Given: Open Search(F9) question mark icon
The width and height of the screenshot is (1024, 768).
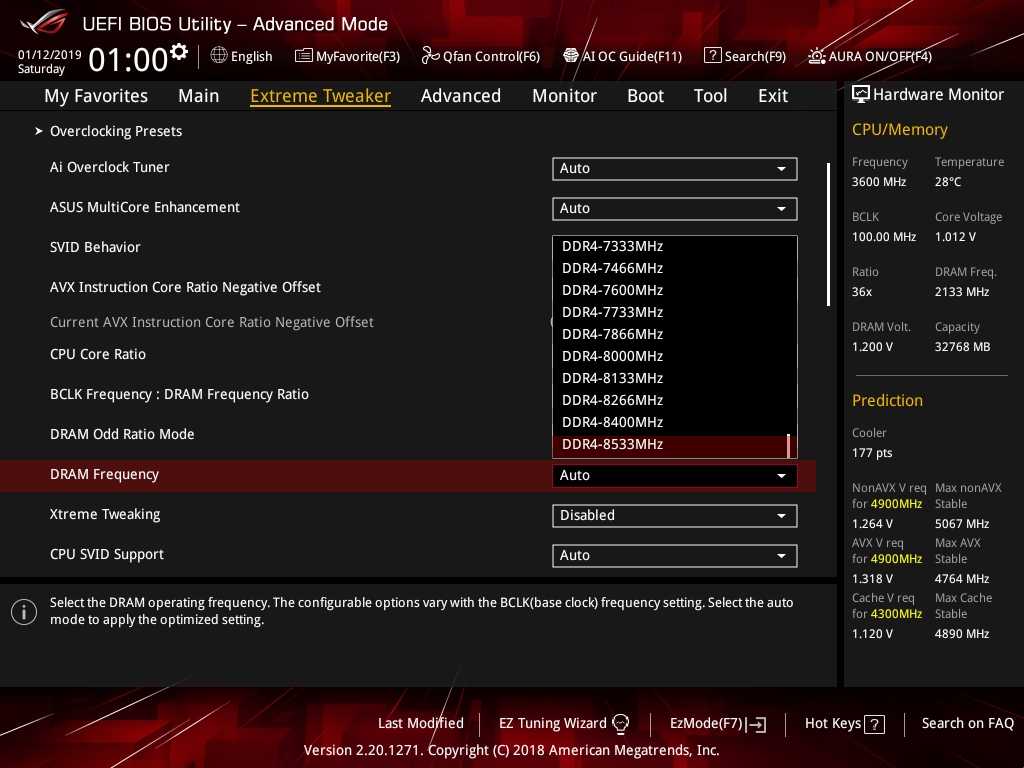Looking at the screenshot, I should point(712,56).
